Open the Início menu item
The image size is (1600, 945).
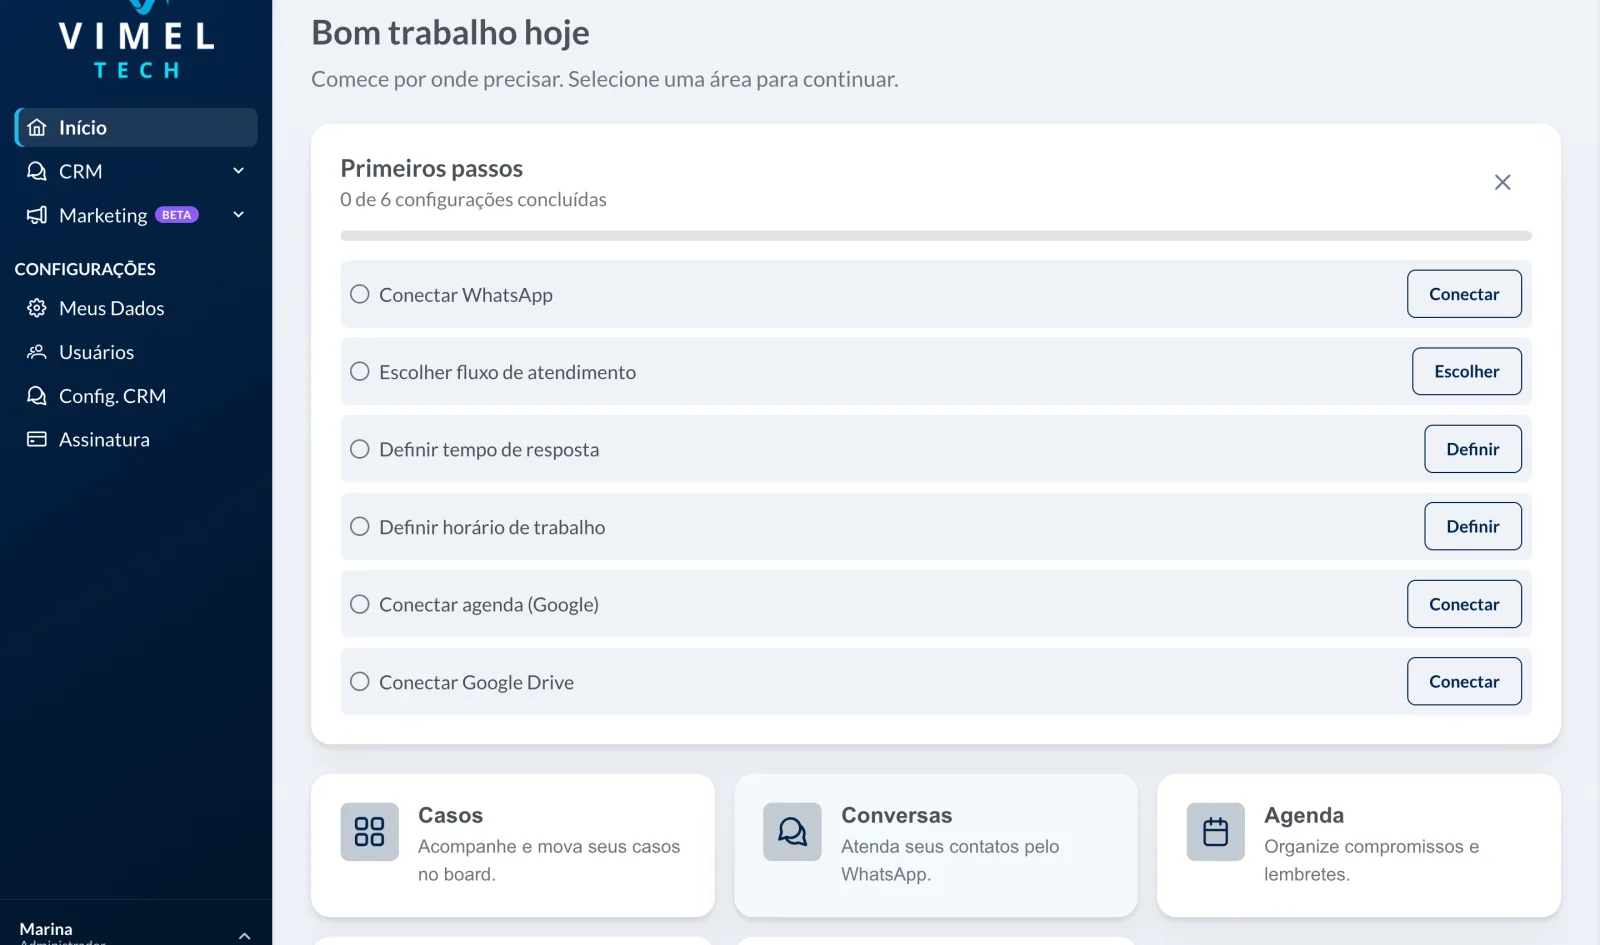(136, 128)
